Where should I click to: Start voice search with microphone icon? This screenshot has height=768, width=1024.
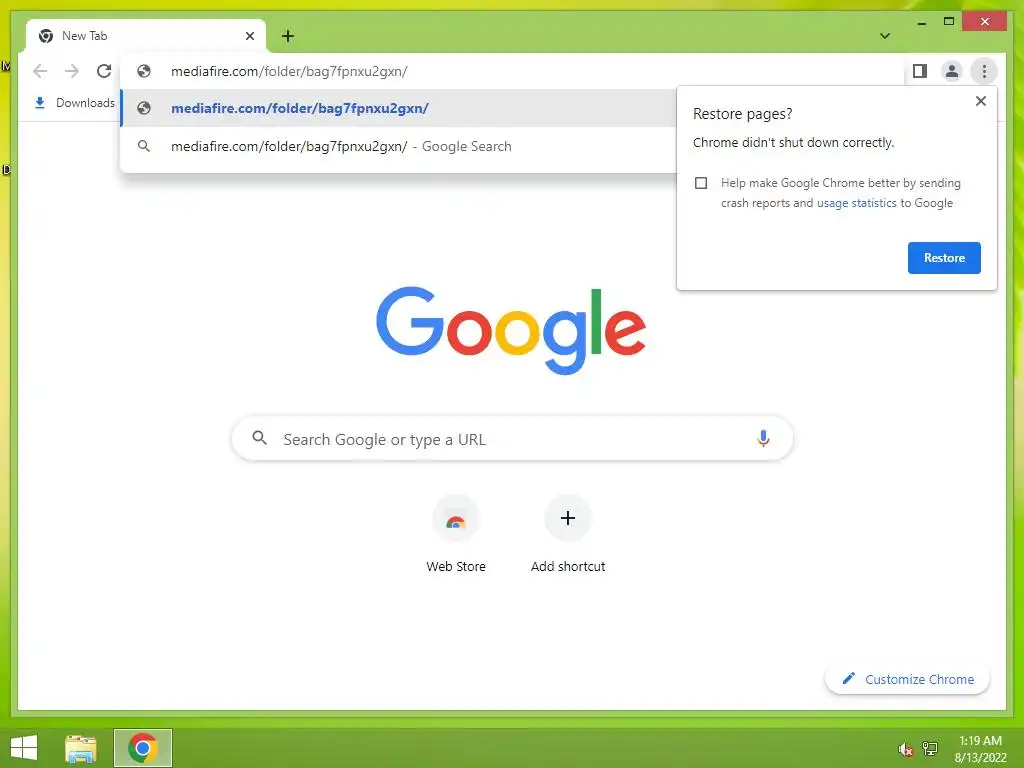[x=763, y=438]
